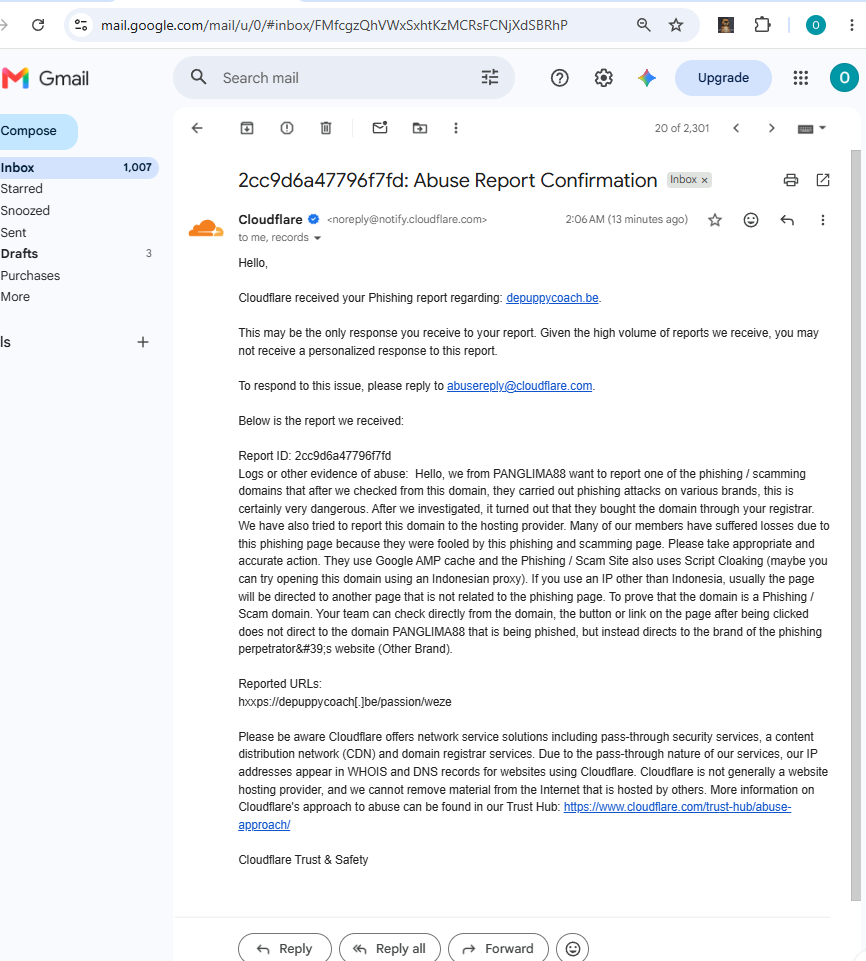Click the Gmail logo
Viewport: 866px width, 961px height.
(45, 78)
